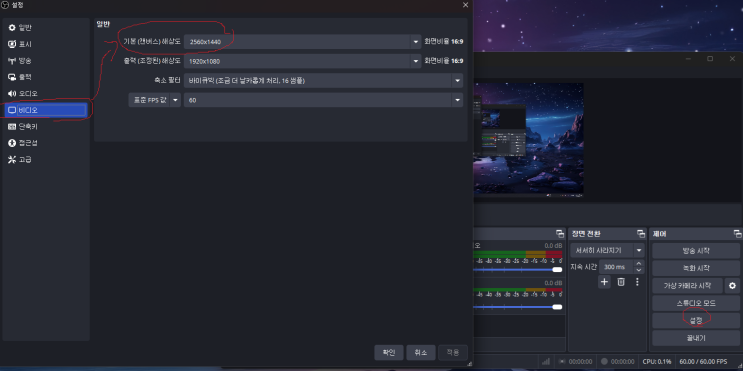Increase the 지속 시간 duration with the up arrow
The height and width of the screenshot is (371, 743).
point(639,263)
